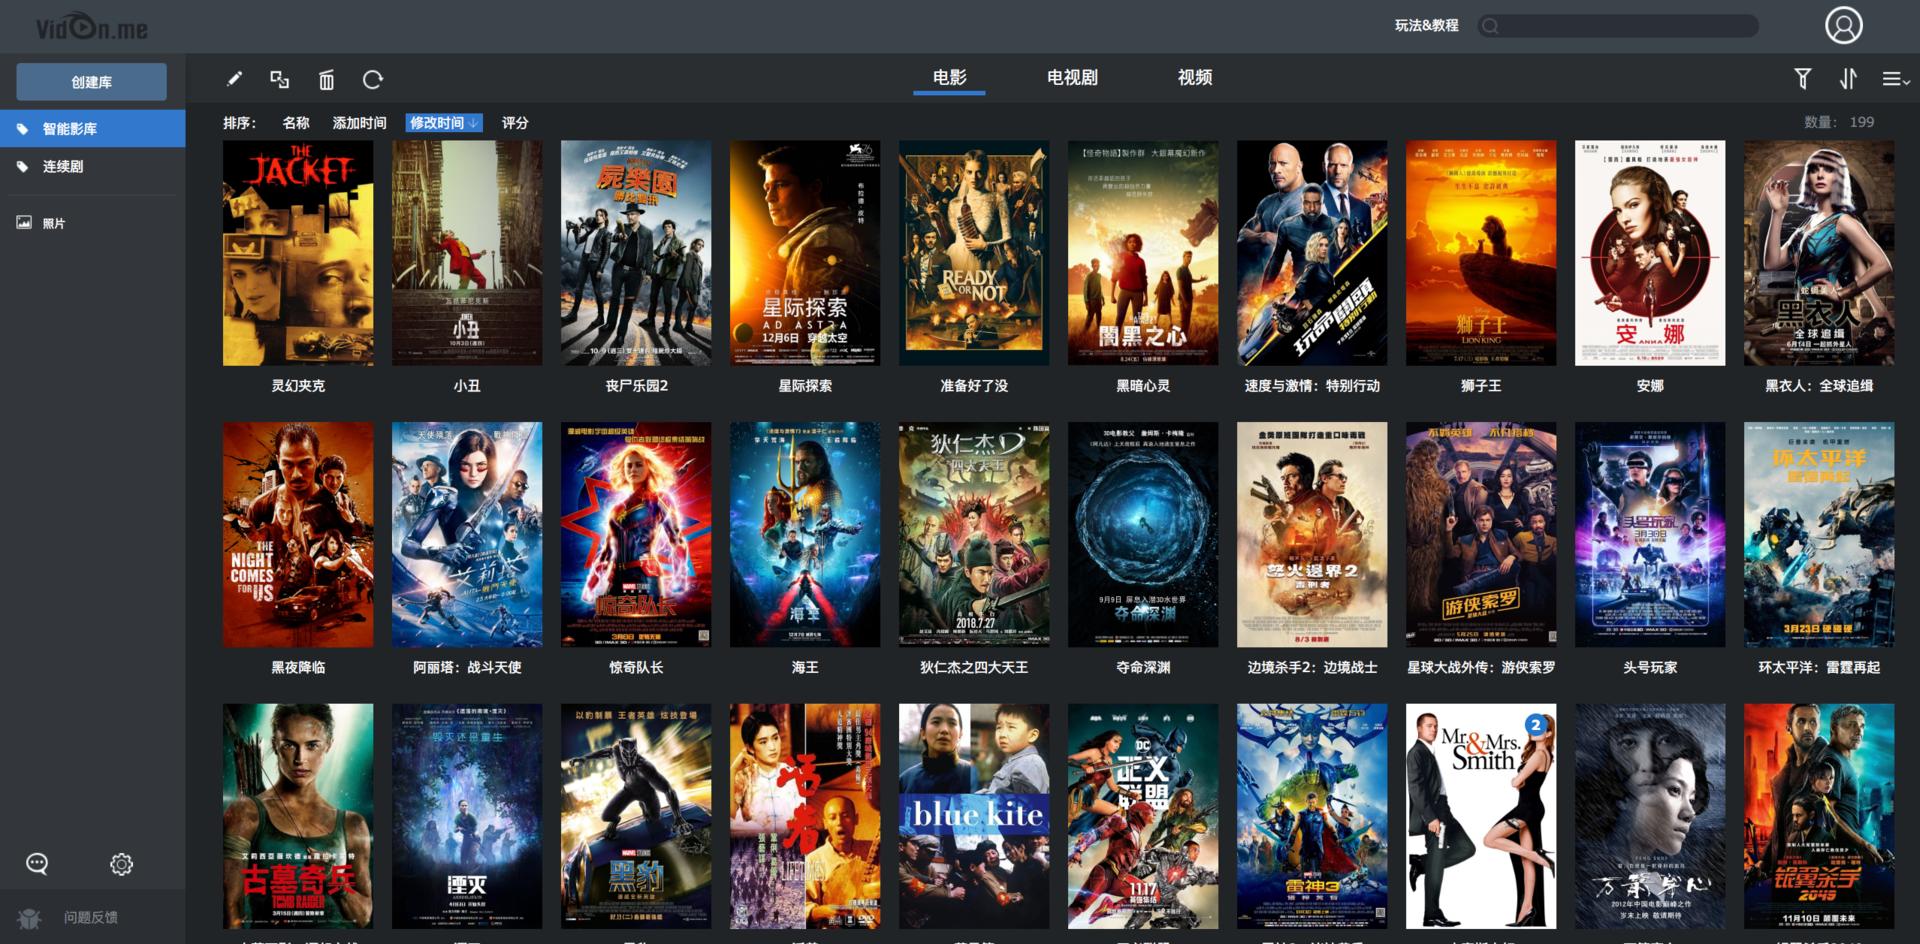
Task: Open the 问题反馈 feedback link
Action: [91, 918]
